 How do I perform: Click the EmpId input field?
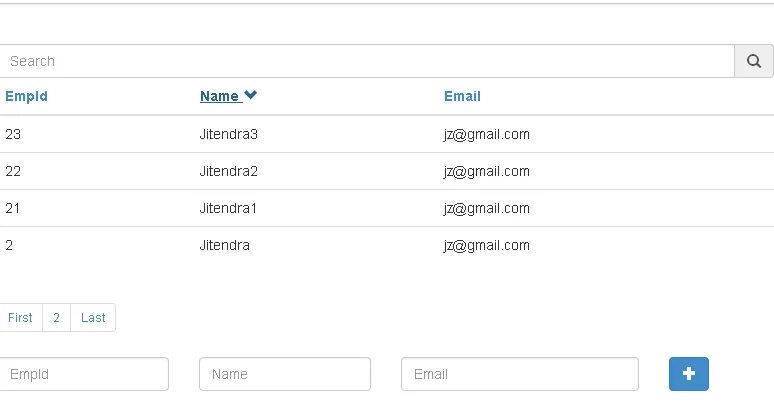(84, 374)
